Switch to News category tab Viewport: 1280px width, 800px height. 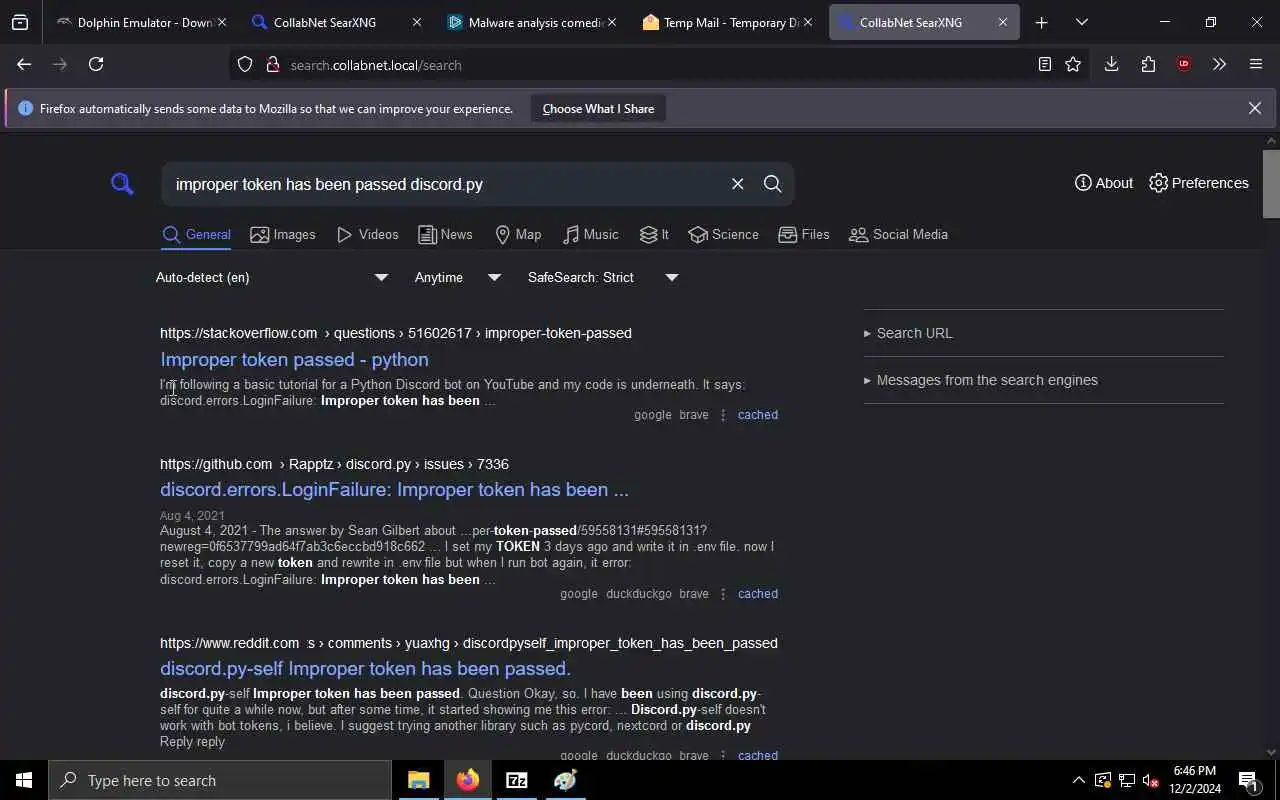pyautogui.click(x=445, y=235)
